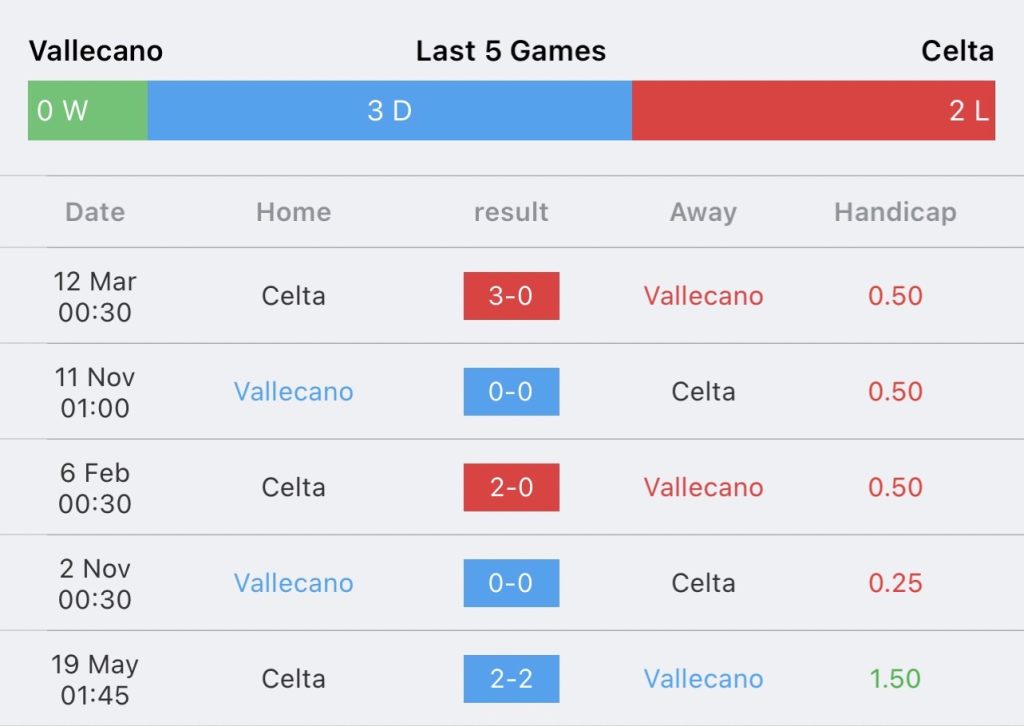Select the Handicap column header
Viewport: 1024px width, 726px height.
pos(895,212)
